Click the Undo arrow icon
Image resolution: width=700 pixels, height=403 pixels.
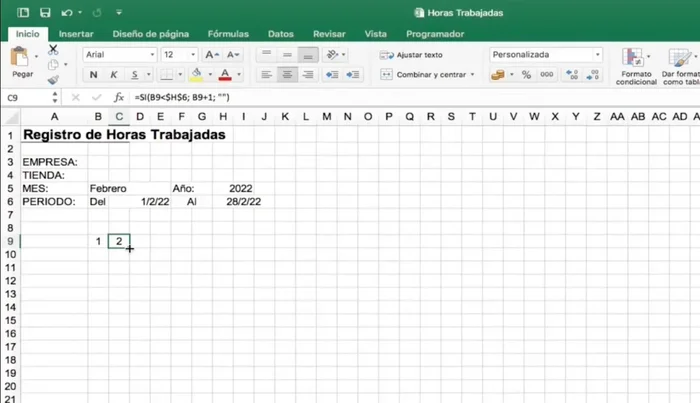(67, 12)
